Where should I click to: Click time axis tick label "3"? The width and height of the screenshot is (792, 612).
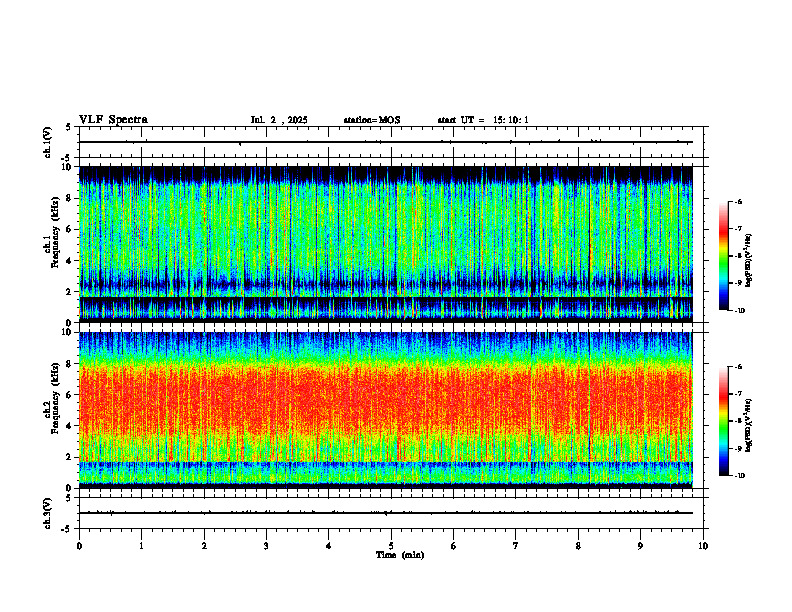(266, 546)
